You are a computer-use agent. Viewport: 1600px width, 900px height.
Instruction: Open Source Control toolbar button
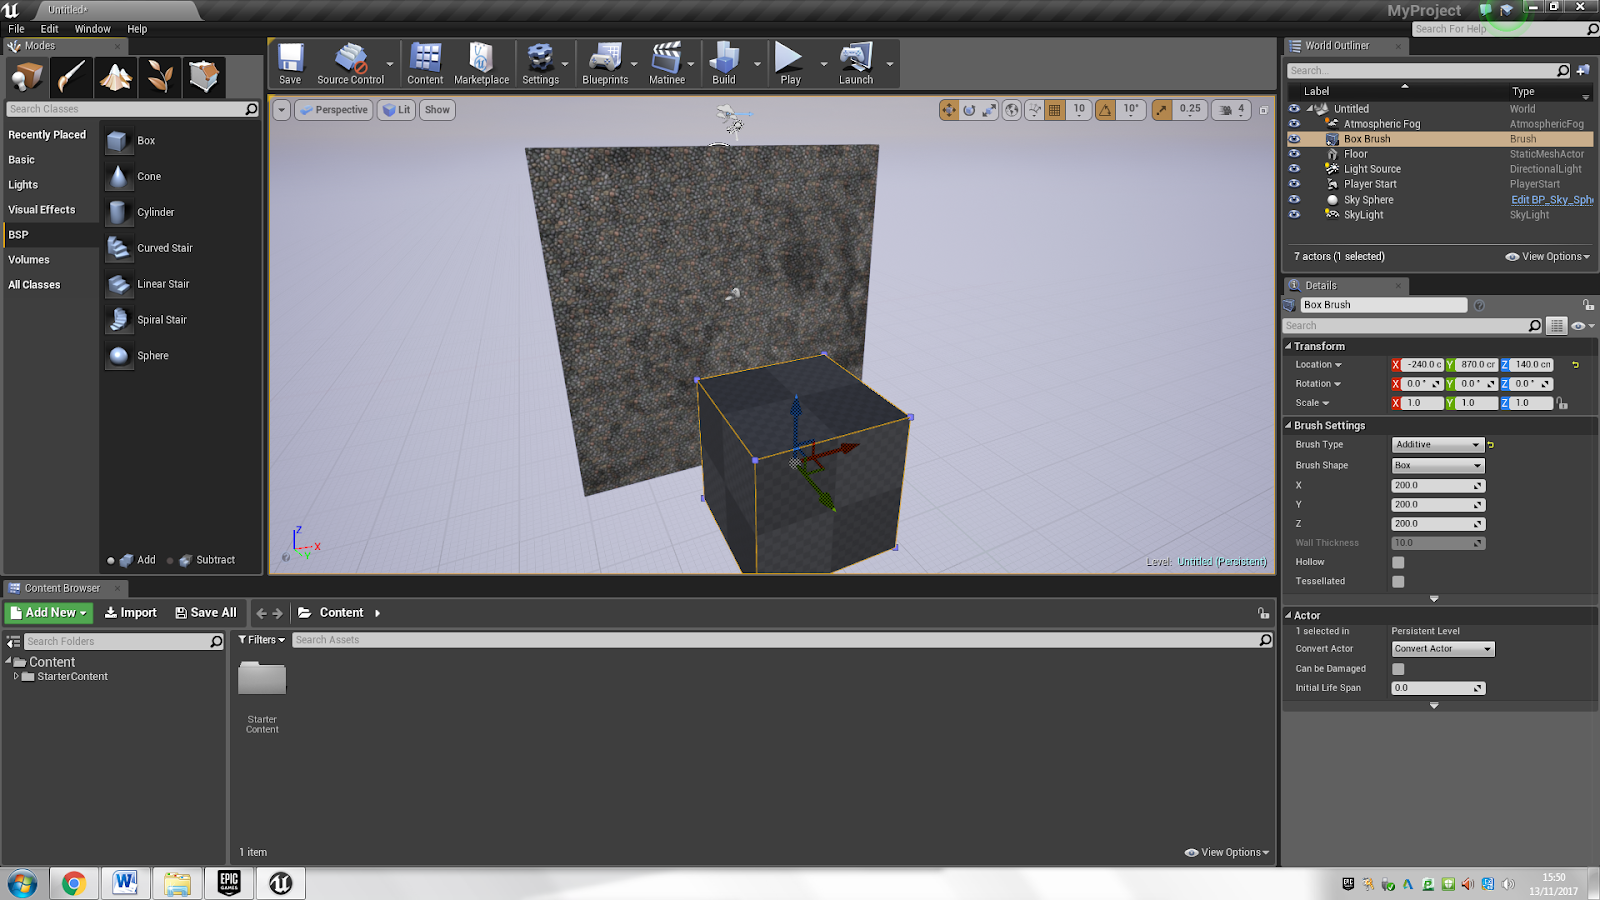coord(350,64)
